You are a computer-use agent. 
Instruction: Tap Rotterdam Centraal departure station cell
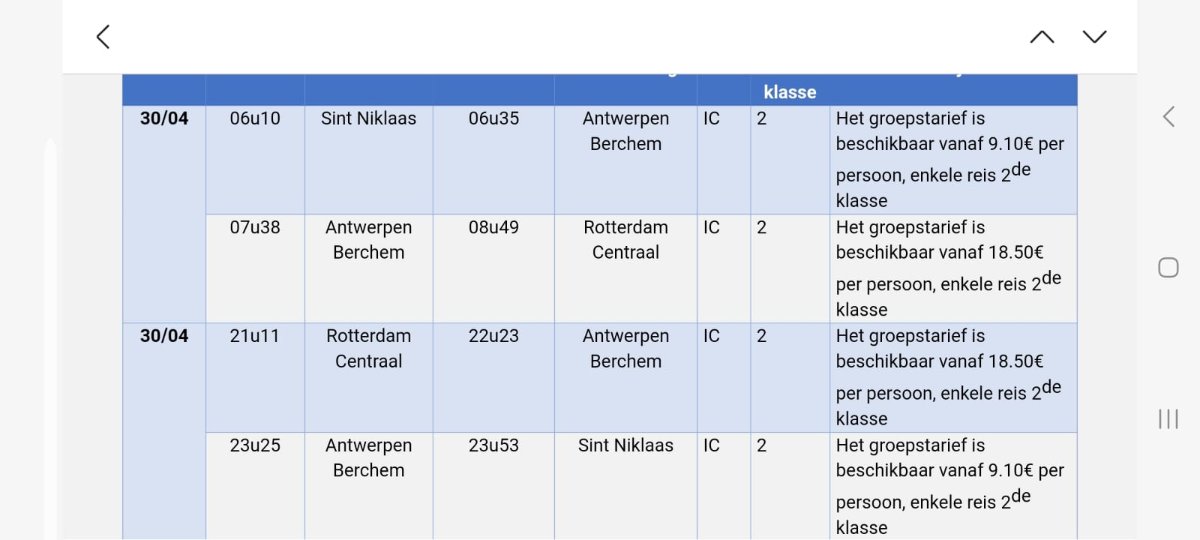[x=369, y=349]
